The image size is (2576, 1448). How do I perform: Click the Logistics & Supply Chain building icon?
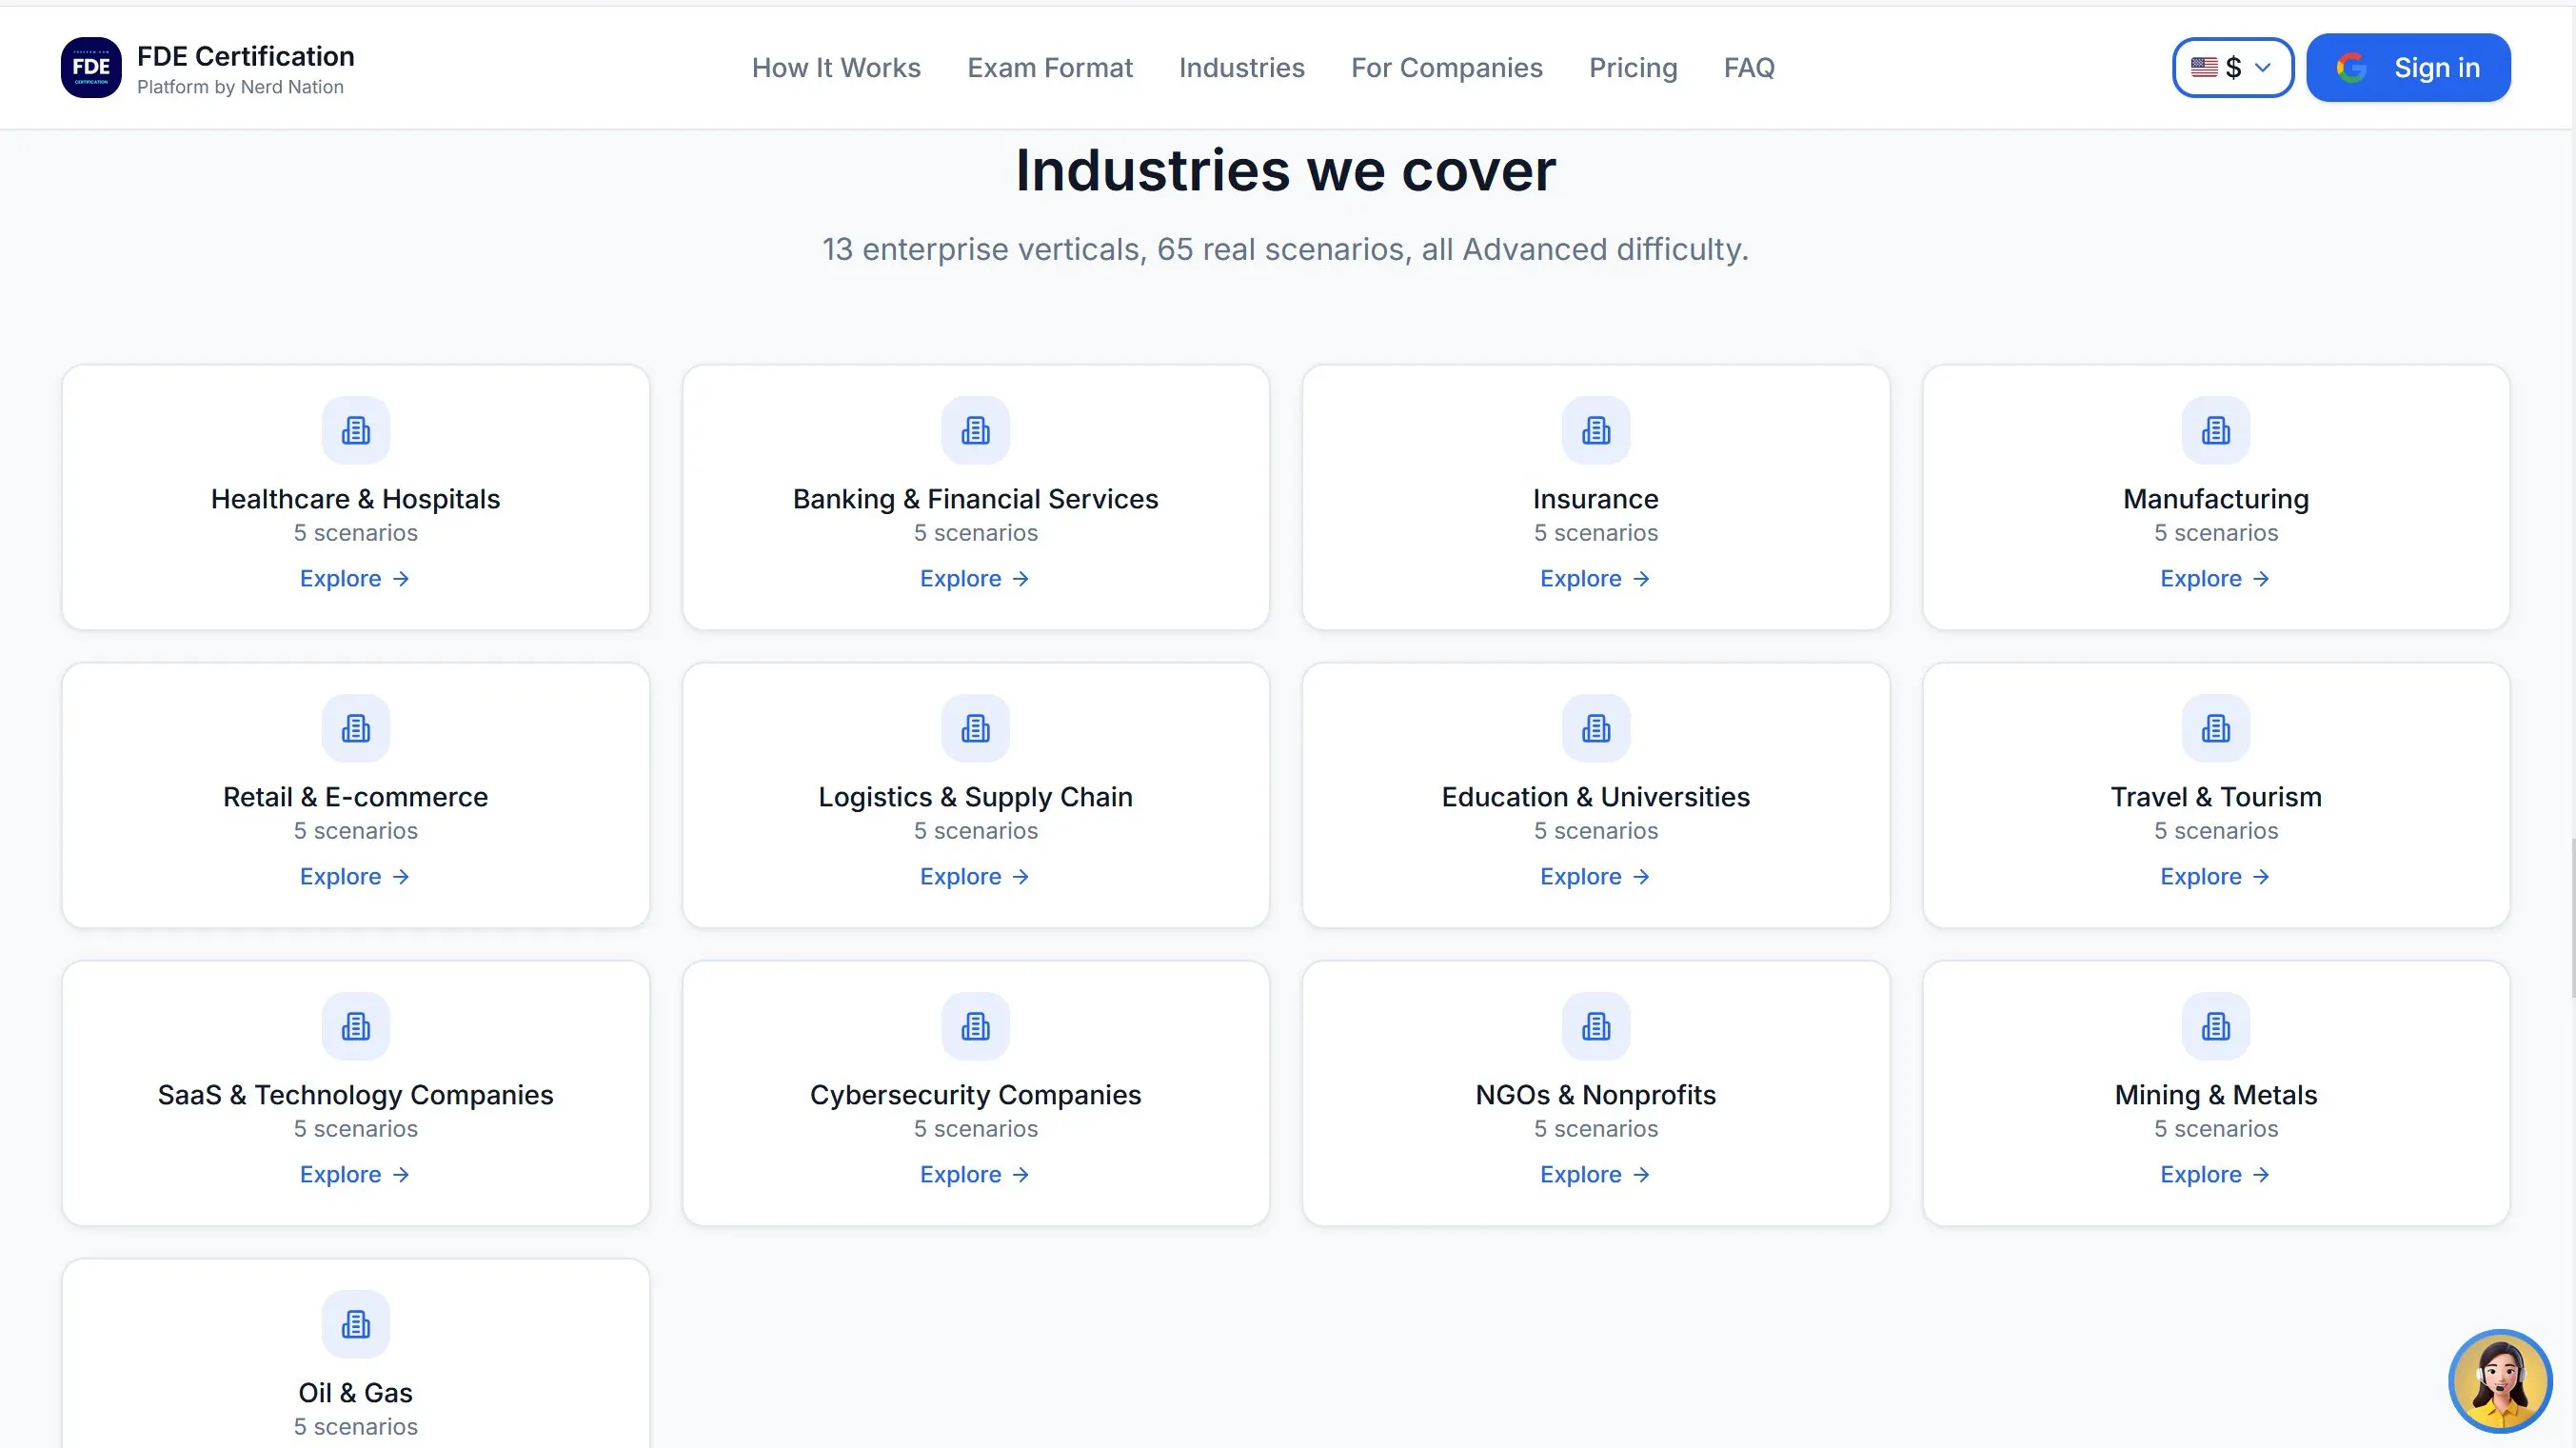click(x=976, y=729)
